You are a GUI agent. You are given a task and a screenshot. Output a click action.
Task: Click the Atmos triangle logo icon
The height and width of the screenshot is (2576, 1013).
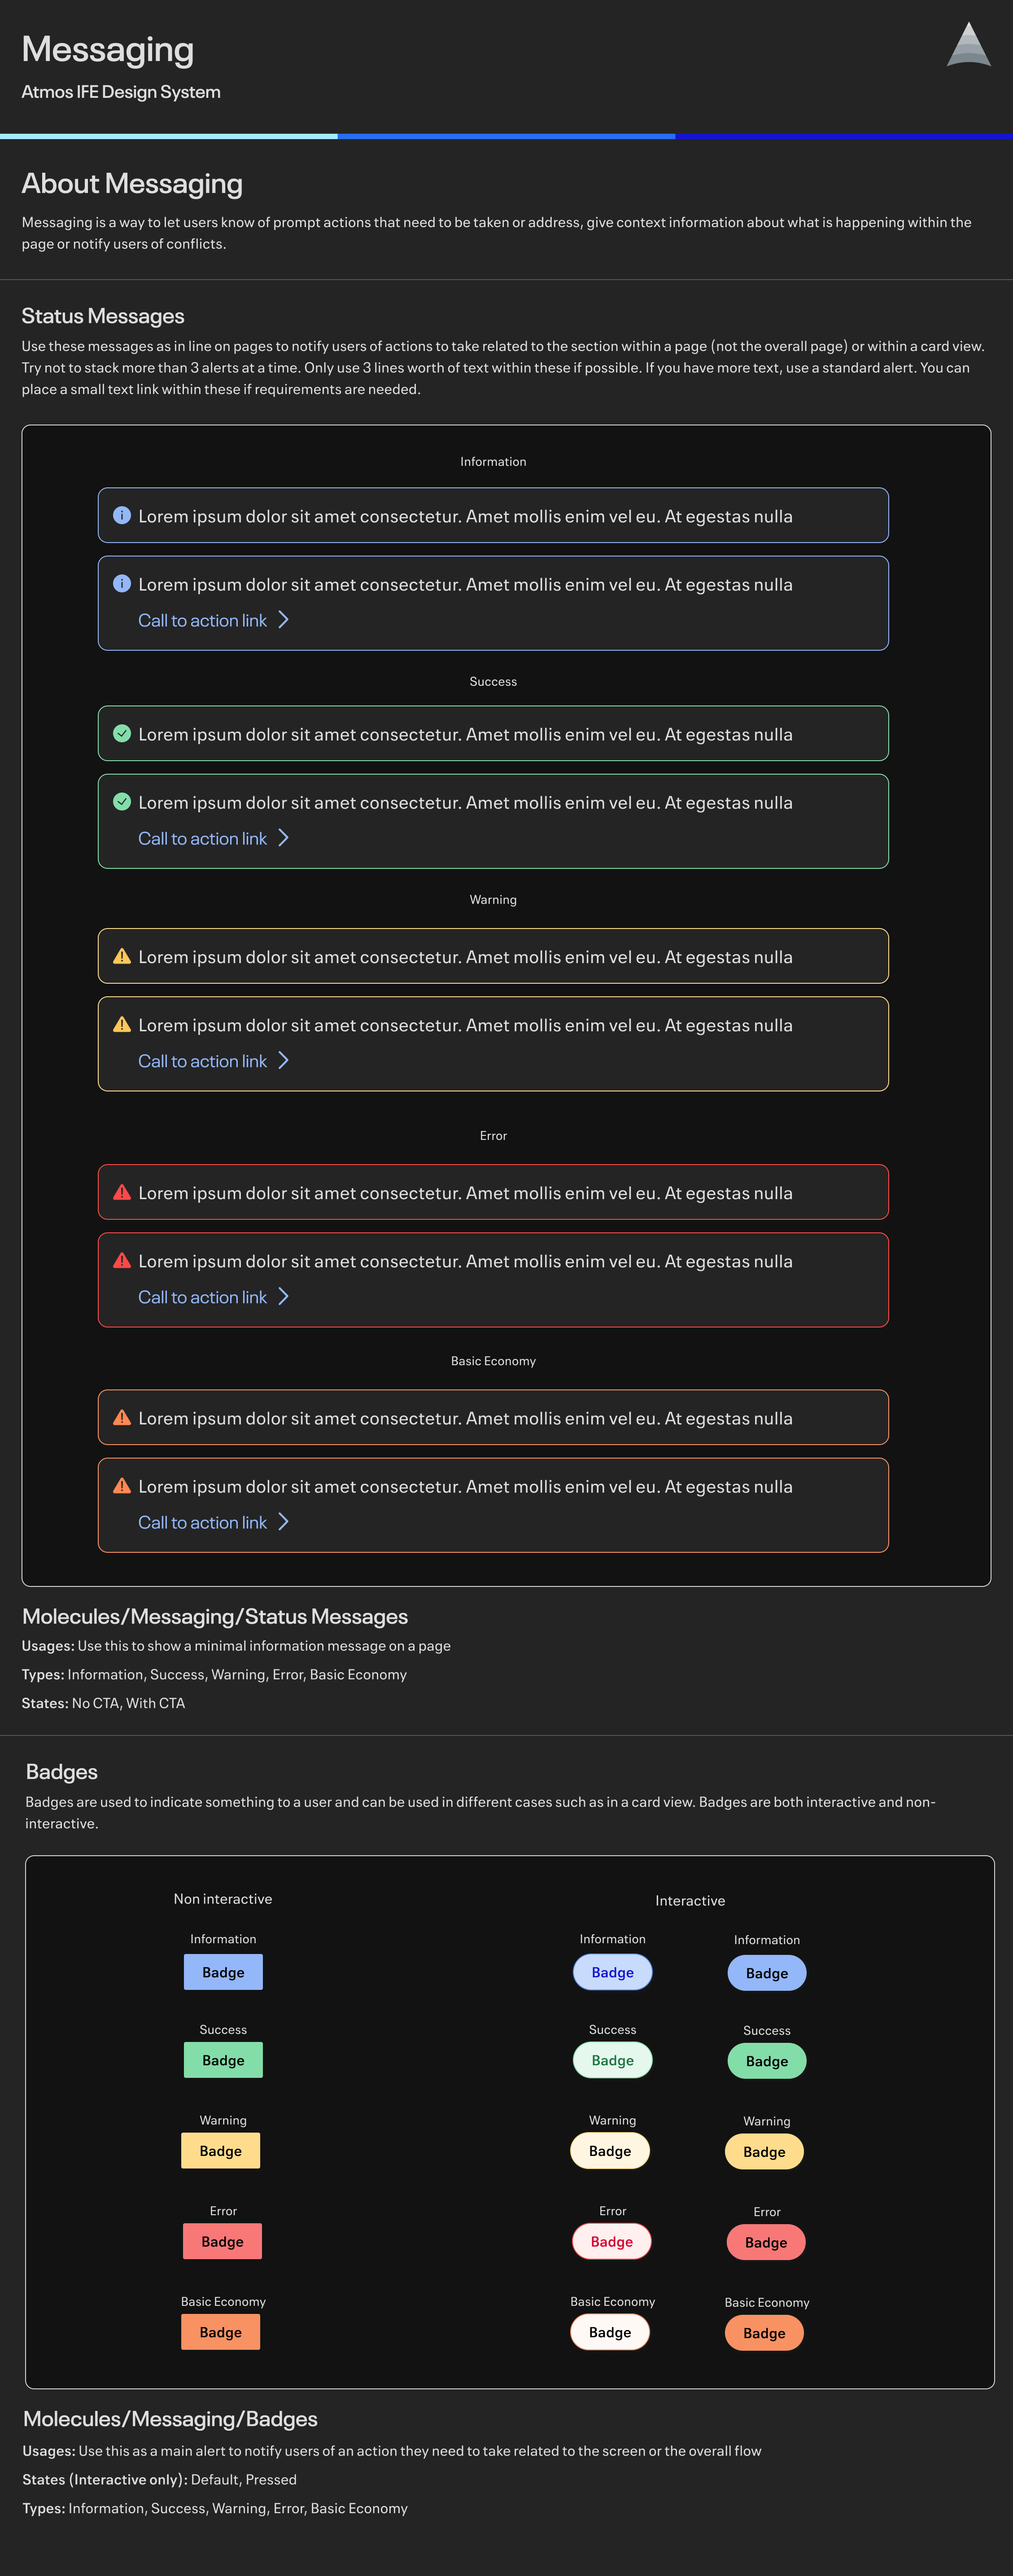tap(968, 44)
